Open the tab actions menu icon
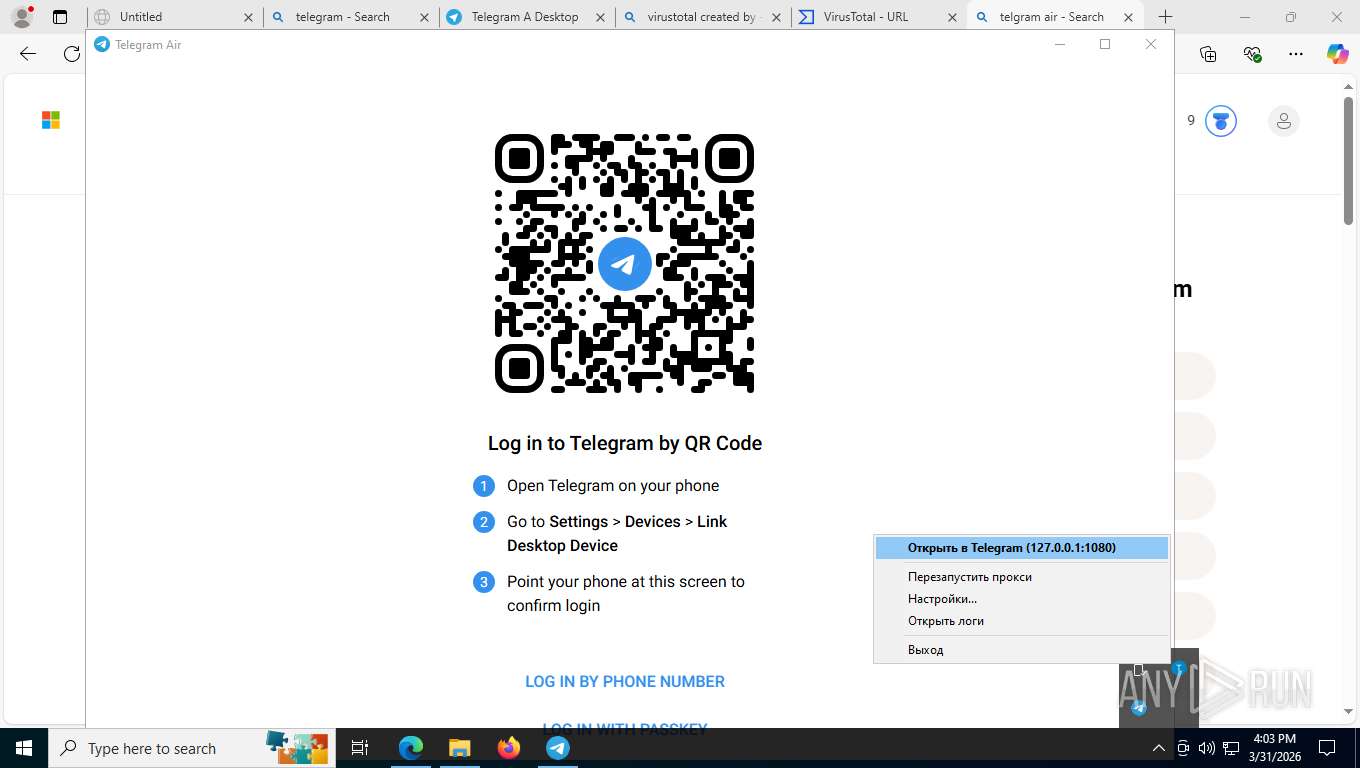The image size is (1360, 768). tap(60, 17)
